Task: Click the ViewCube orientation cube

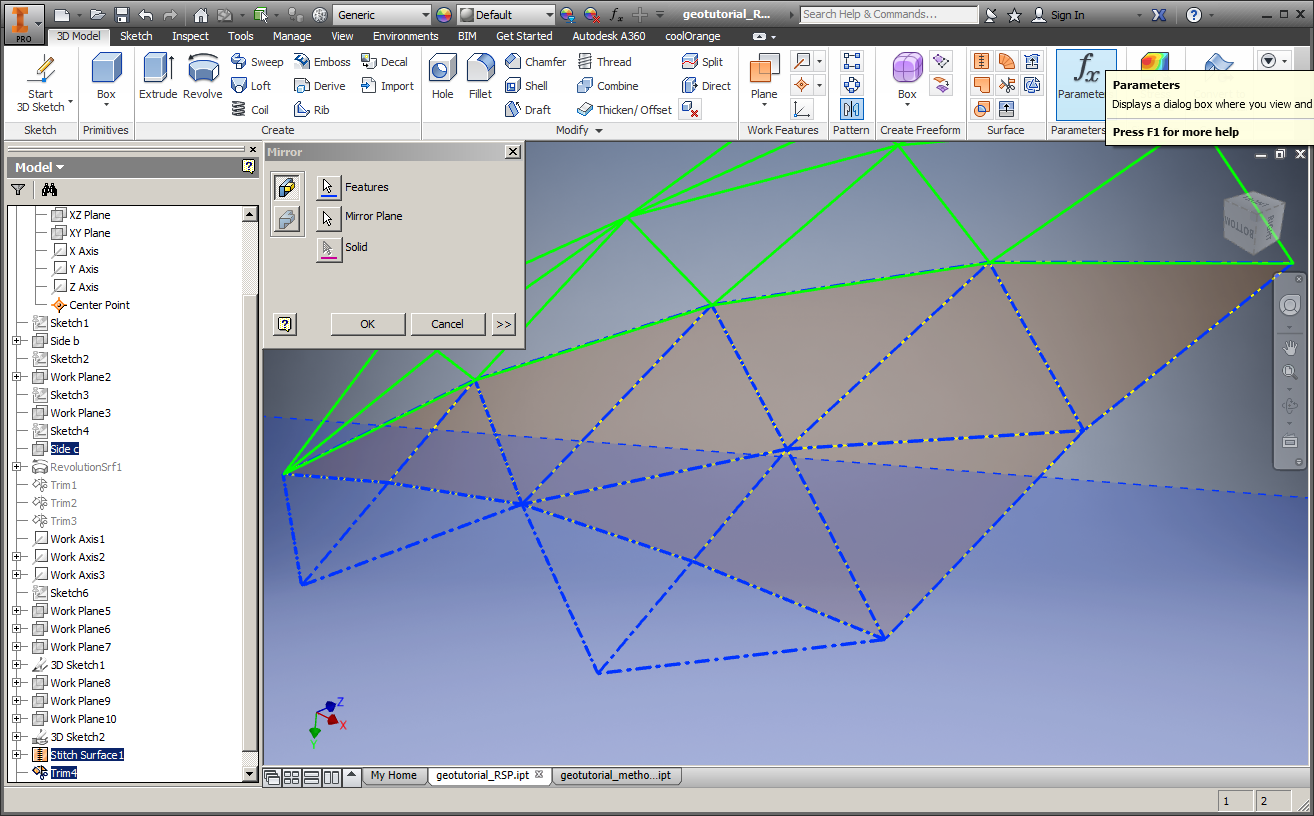Action: click(1253, 222)
